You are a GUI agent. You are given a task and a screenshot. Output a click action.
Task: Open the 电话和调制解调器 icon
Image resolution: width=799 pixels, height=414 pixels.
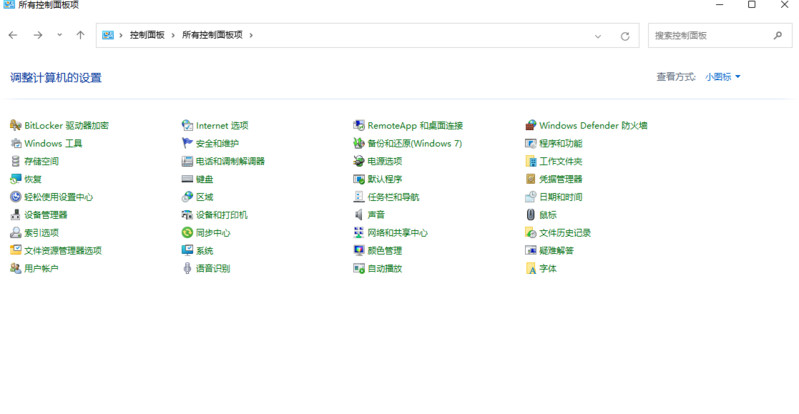pyautogui.click(x=187, y=161)
